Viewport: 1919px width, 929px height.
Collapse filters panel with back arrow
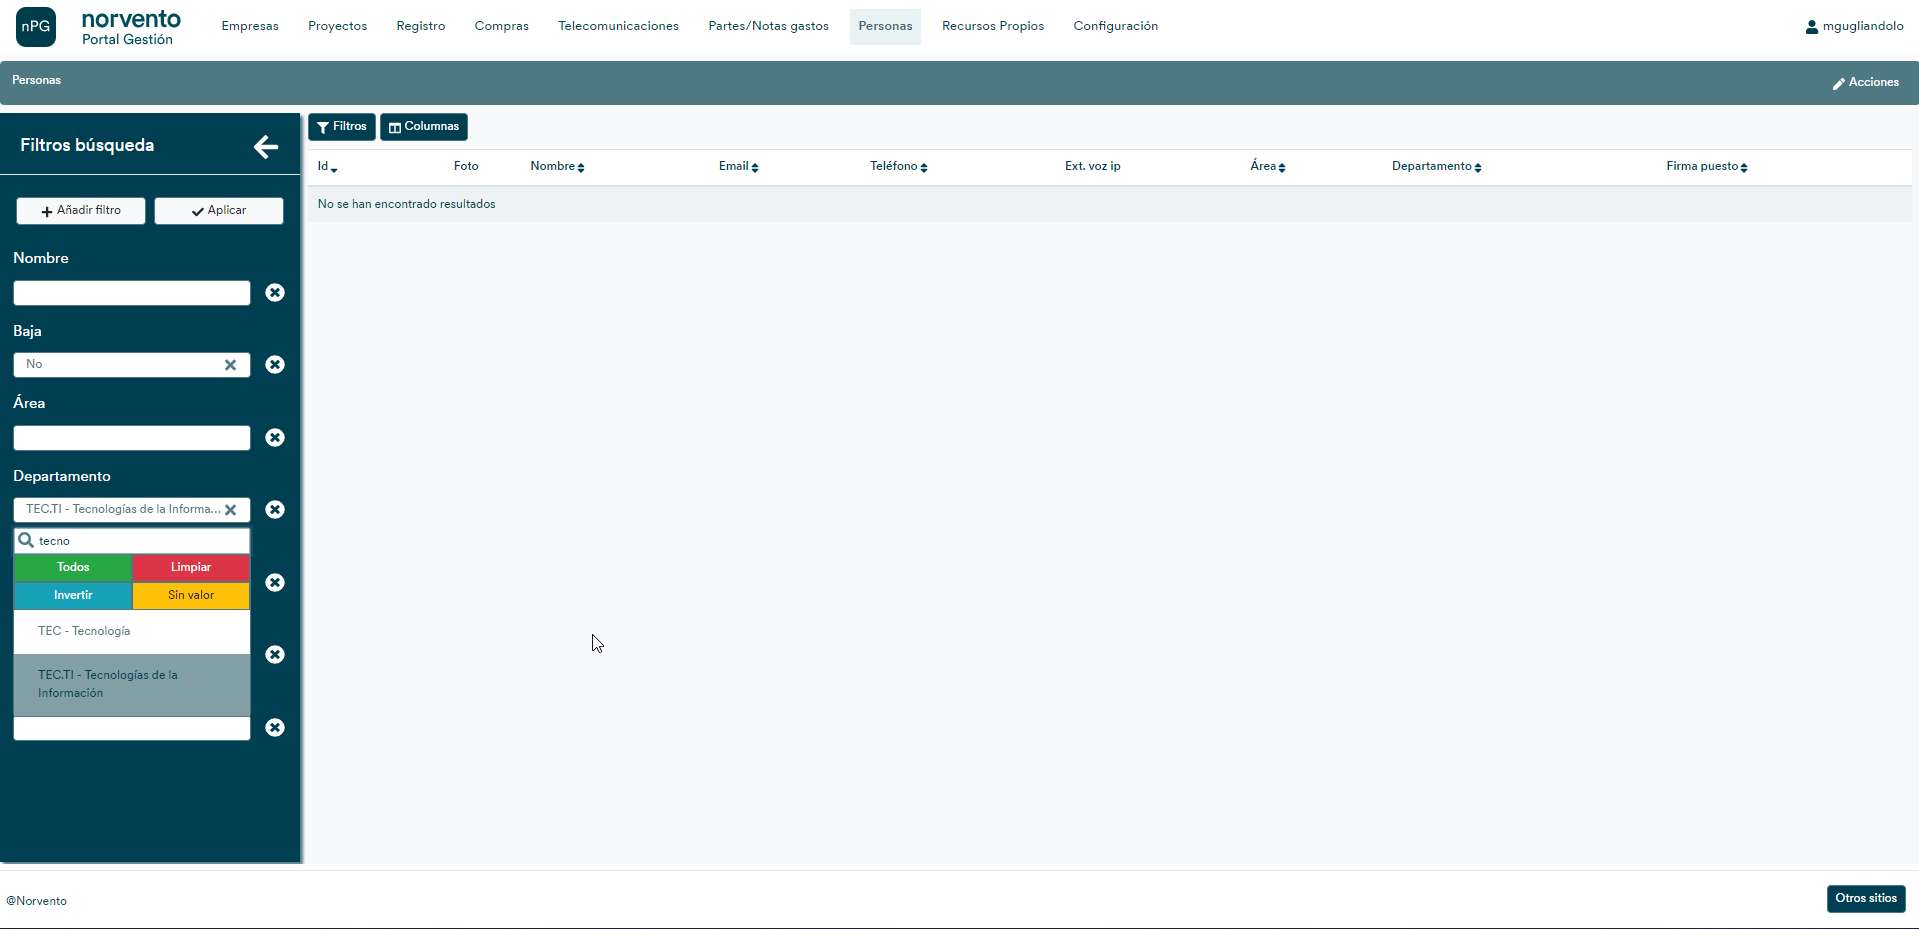click(266, 147)
